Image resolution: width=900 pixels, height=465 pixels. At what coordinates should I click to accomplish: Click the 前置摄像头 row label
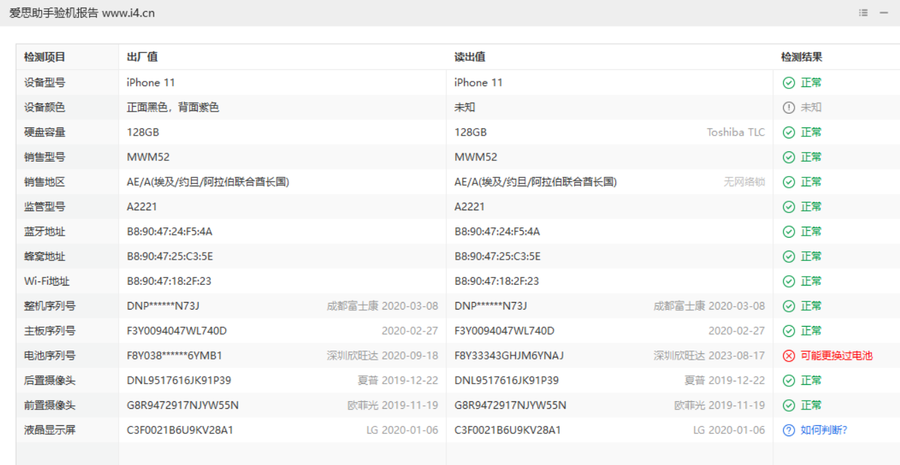49,405
